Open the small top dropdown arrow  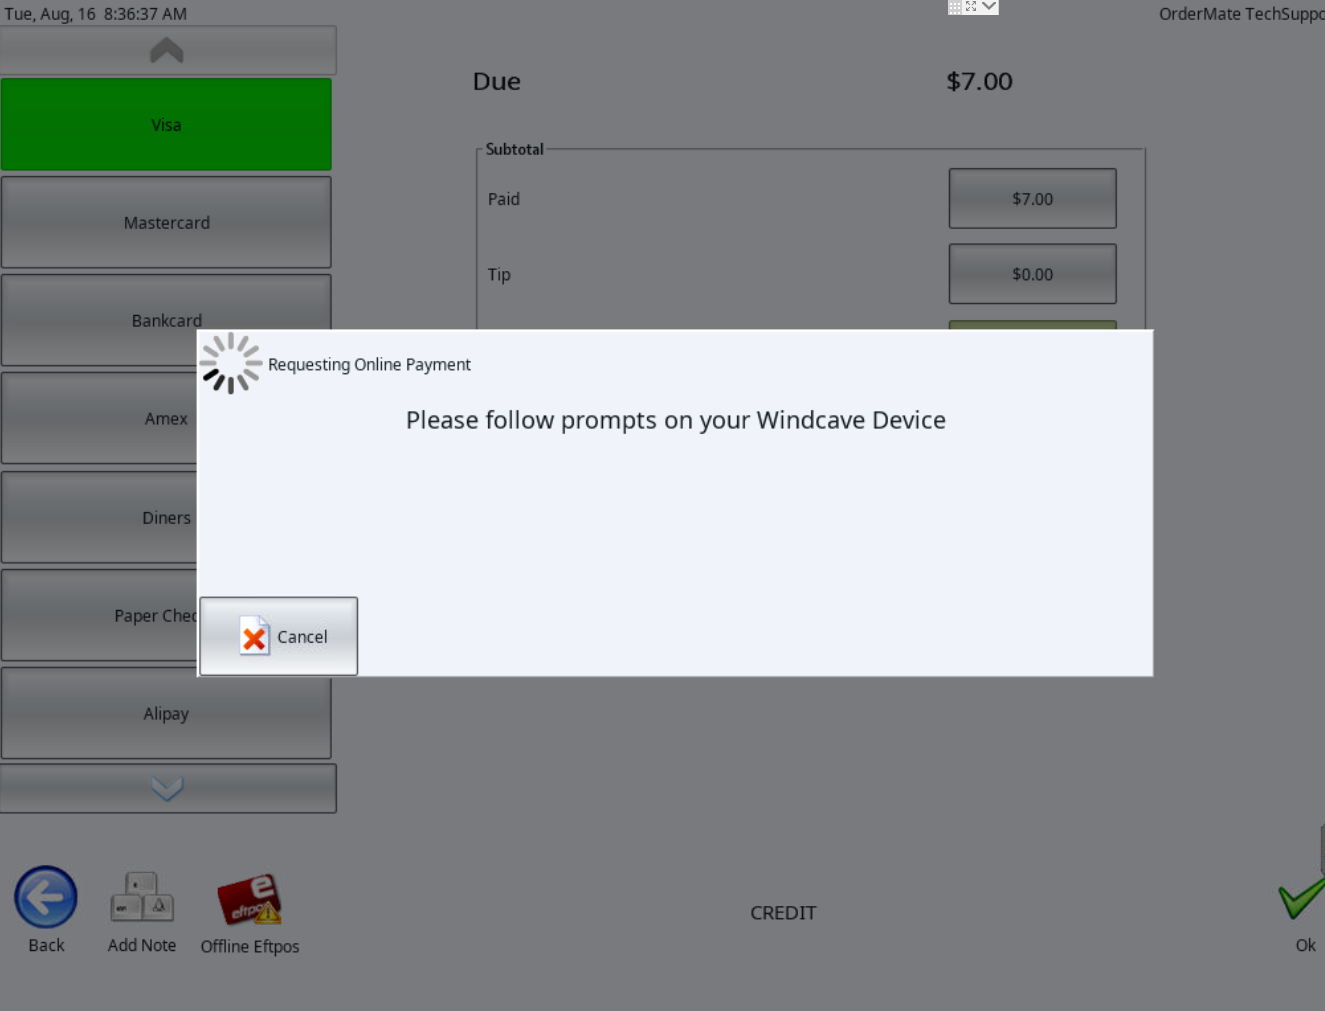tap(989, 6)
